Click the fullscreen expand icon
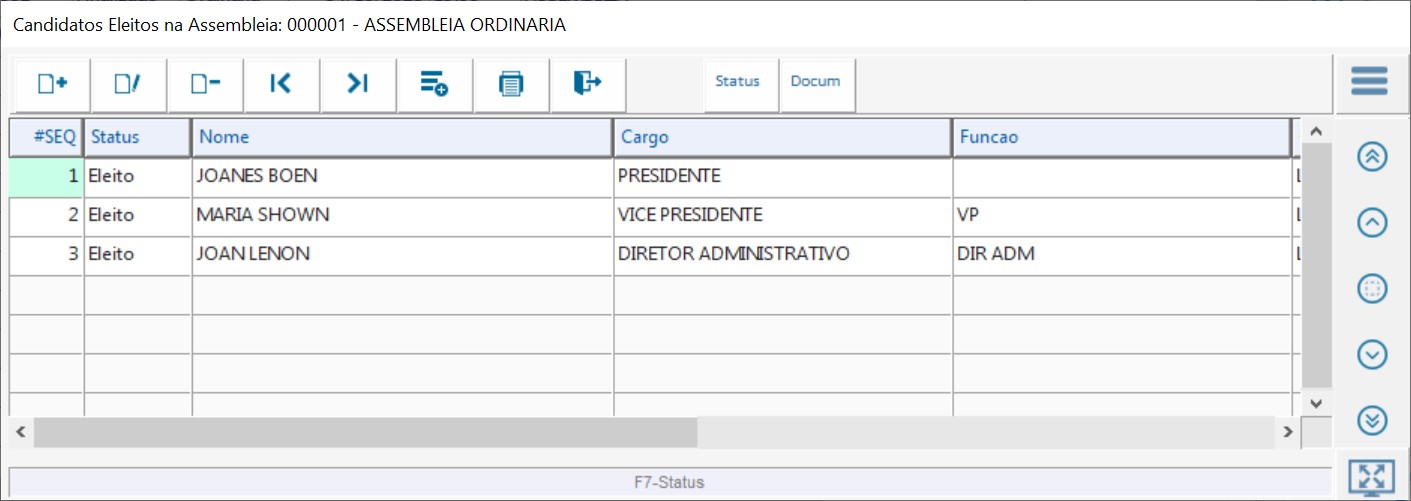 [x=1371, y=478]
